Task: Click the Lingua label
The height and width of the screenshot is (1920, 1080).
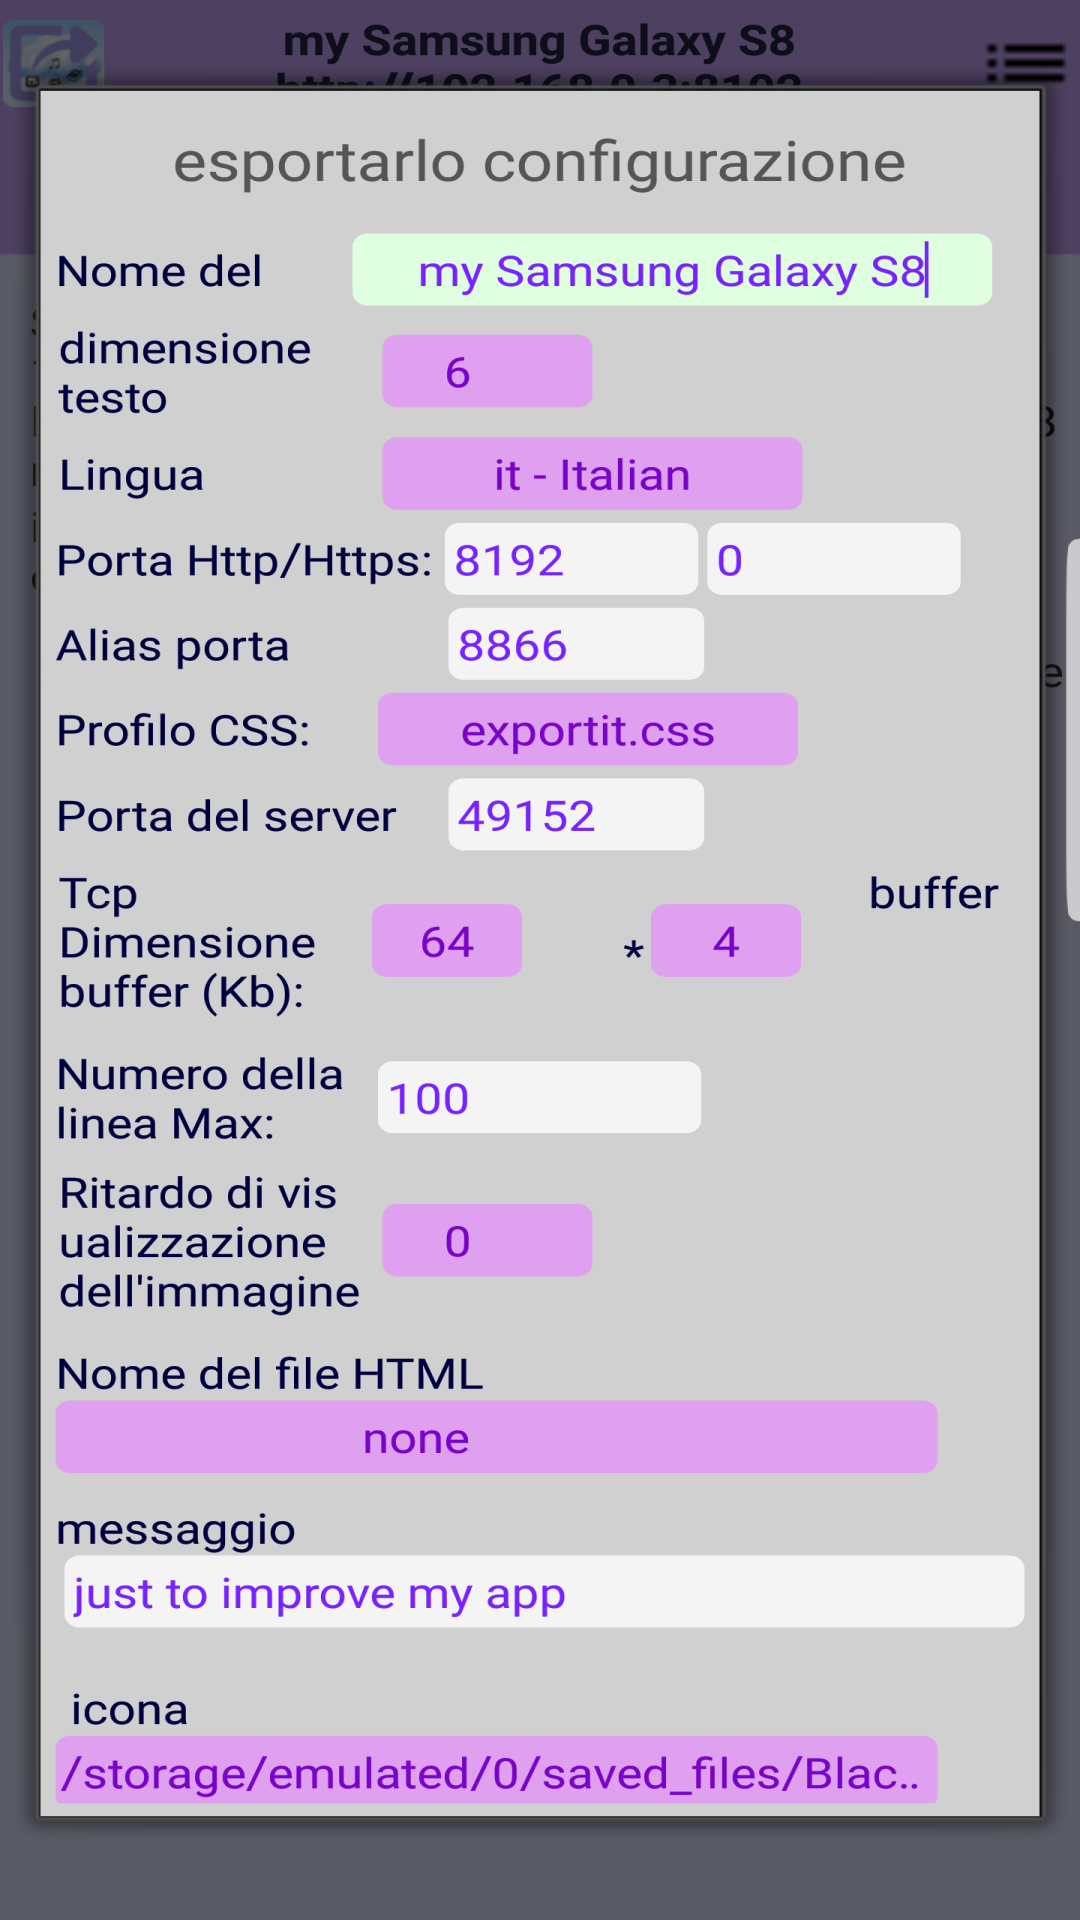Action: pyautogui.click(x=132, y=476)
